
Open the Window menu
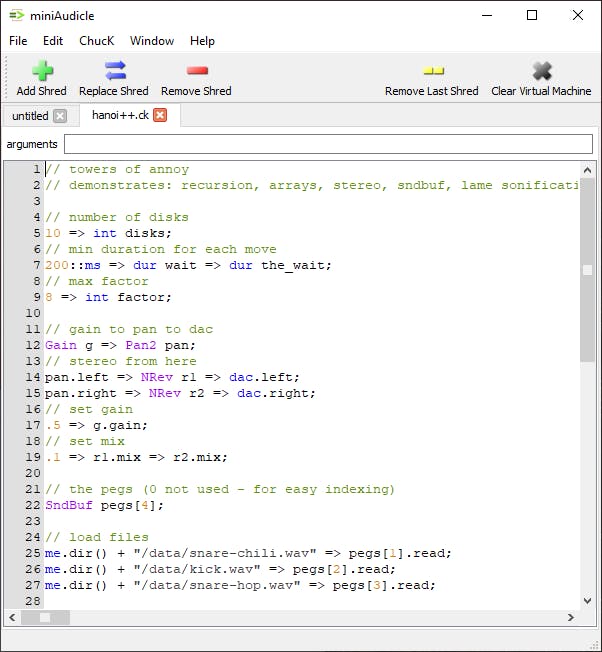(x=152, y=41)
